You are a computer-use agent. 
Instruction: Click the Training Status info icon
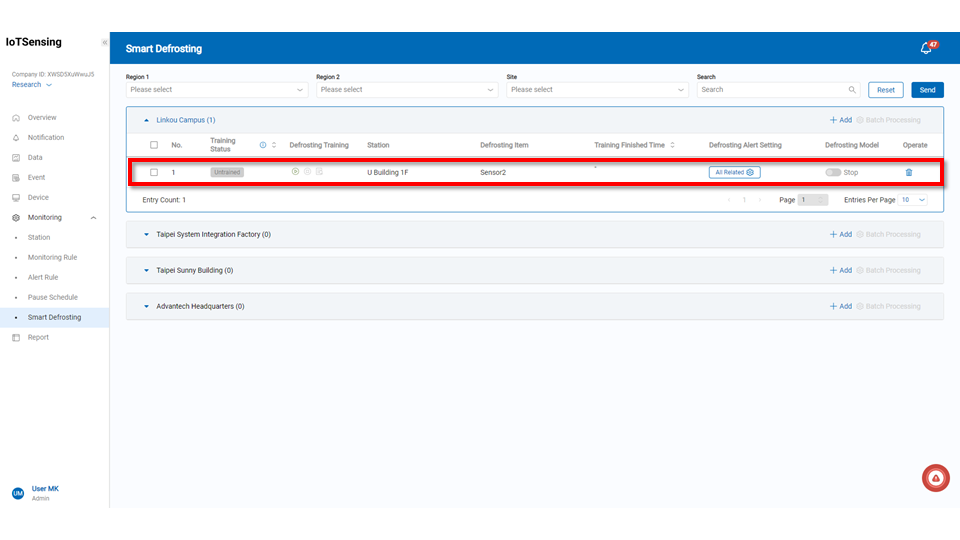tap(263, 145)
